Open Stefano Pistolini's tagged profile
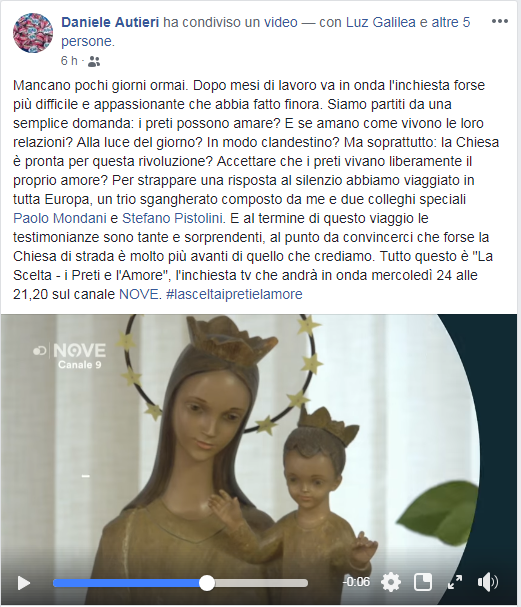The image size is (521, 607). pyautogui.click(x=172, y=218)
